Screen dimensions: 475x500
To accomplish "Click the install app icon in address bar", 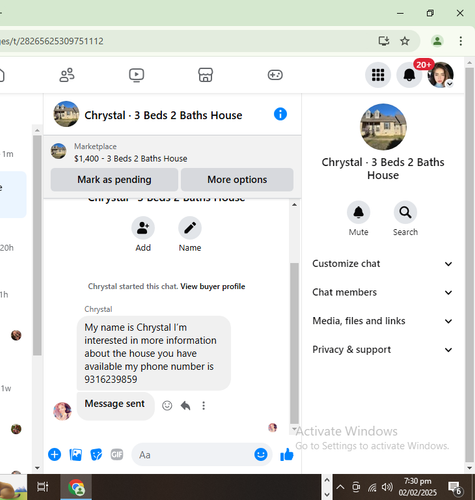I will click(x=384, y=41).
